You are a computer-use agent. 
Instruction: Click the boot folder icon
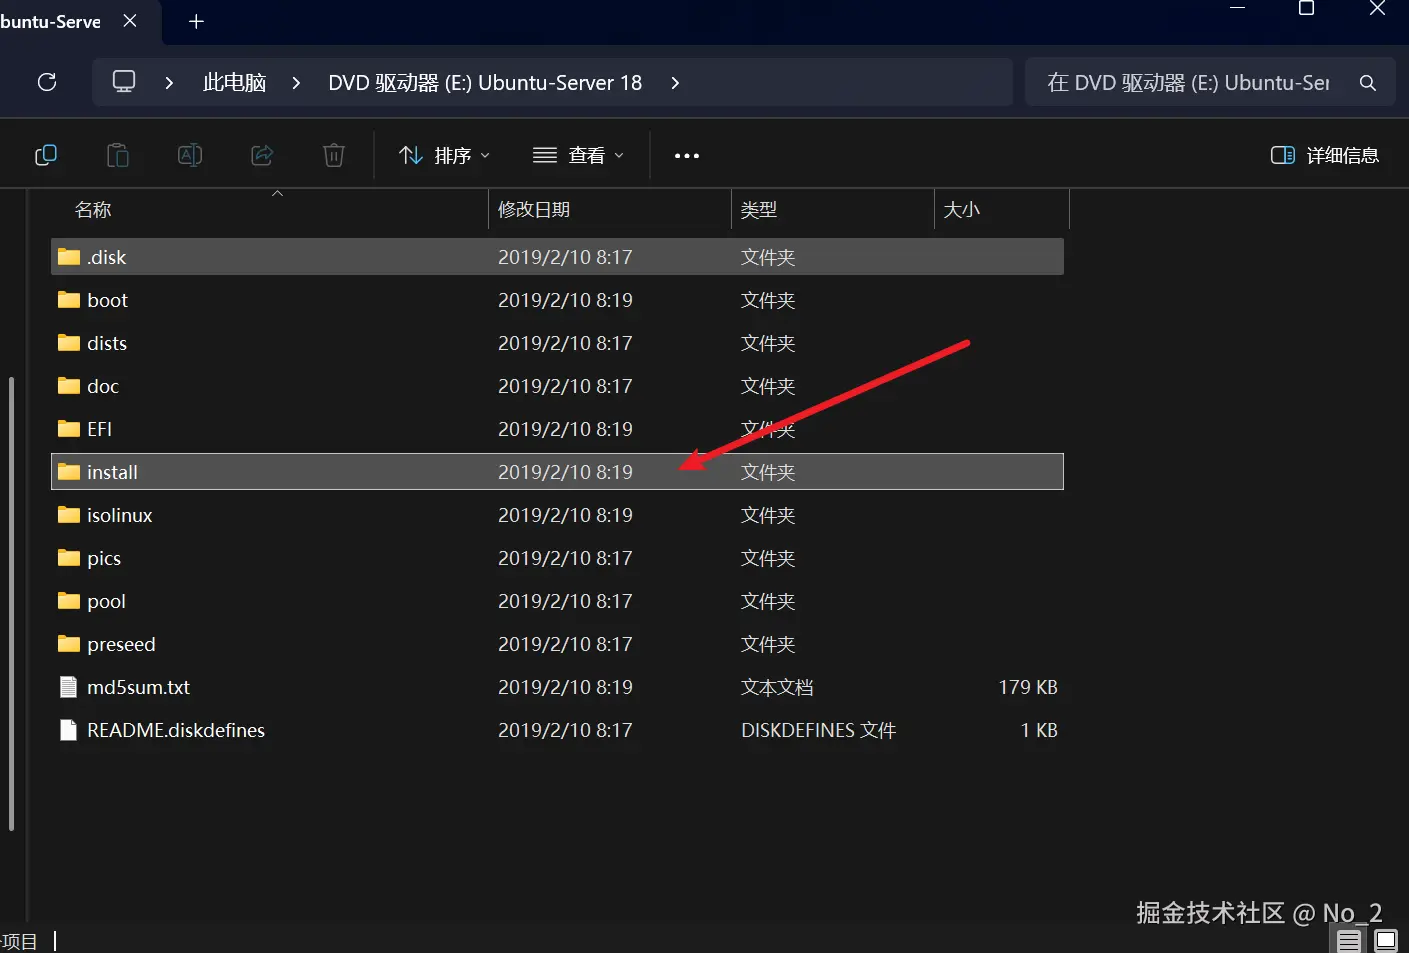click(x=69, y=300)
